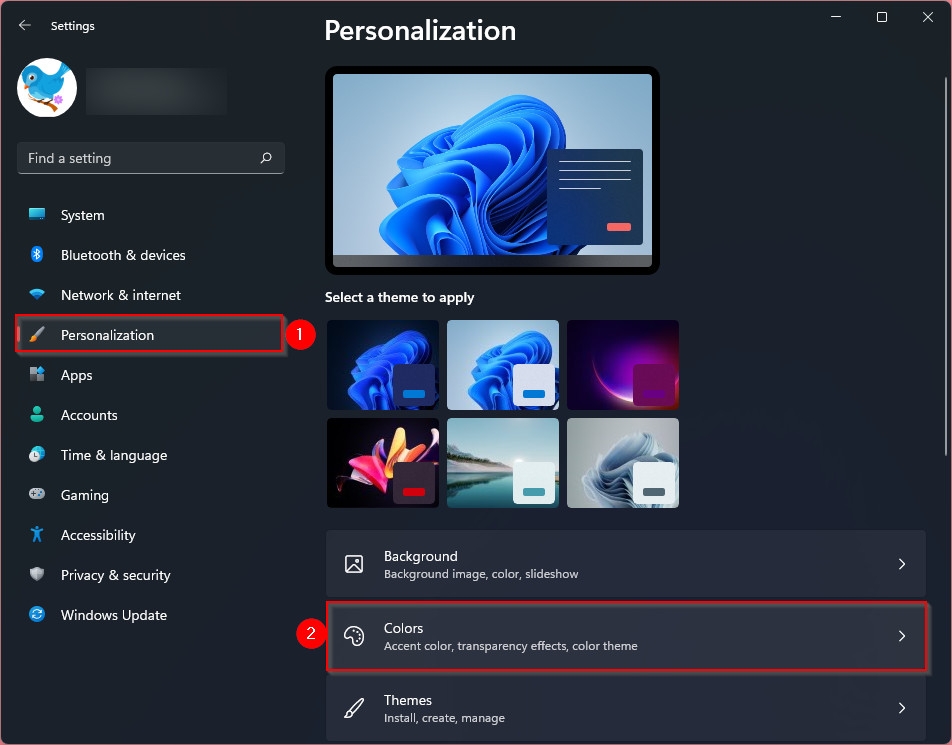This screenshot has height=745, width=952.
Task: Apply the dark blue bloom theme
Action: coord(382,365)
